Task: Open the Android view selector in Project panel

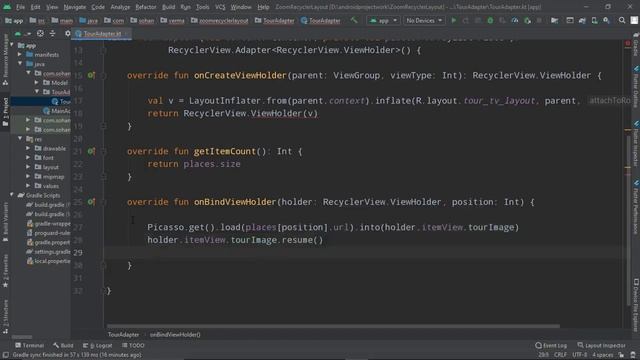Action: point(22,33)
